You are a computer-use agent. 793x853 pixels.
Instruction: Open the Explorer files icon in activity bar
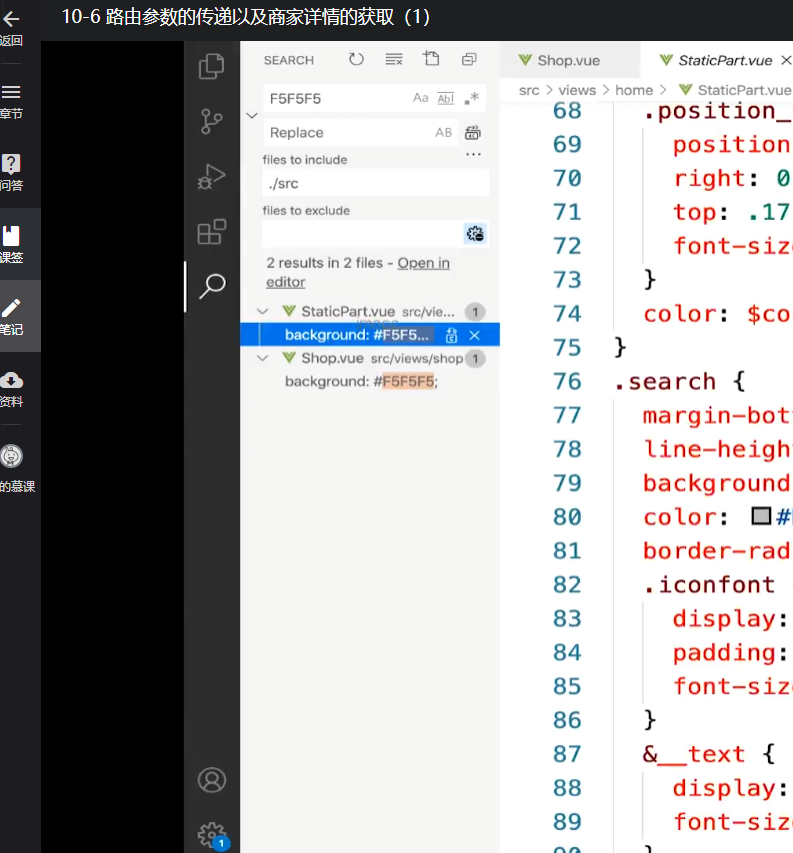pos(212,66)
